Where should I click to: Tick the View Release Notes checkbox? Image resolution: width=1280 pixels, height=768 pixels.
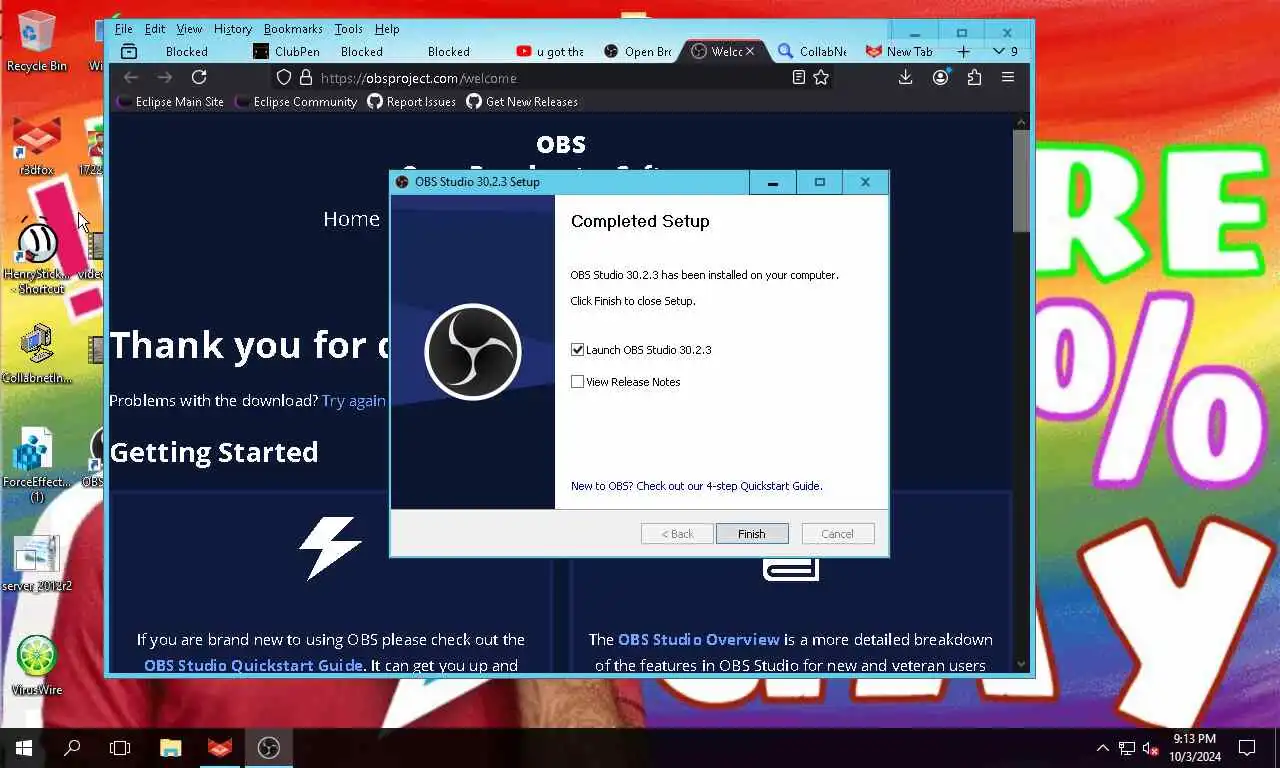pos(577,381)
